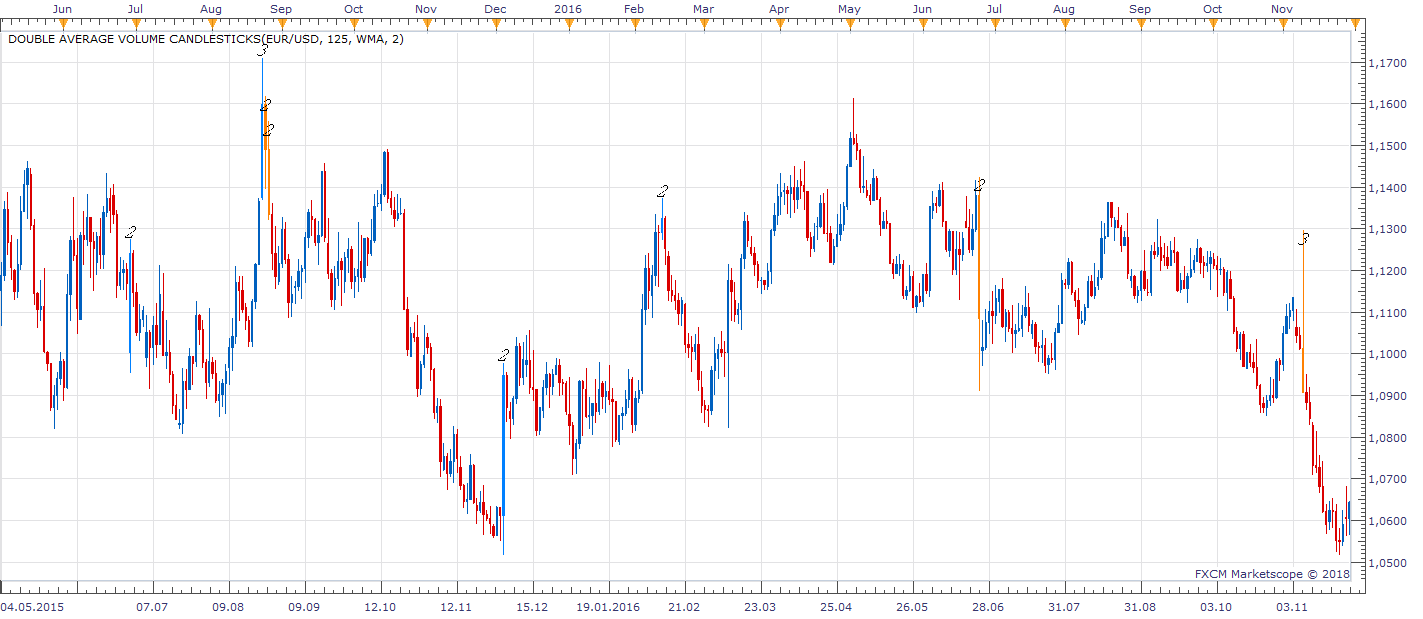Screen dimensions: 1423x619
Task: Click the 31.07 date axis label
Action: [1064, 607]
